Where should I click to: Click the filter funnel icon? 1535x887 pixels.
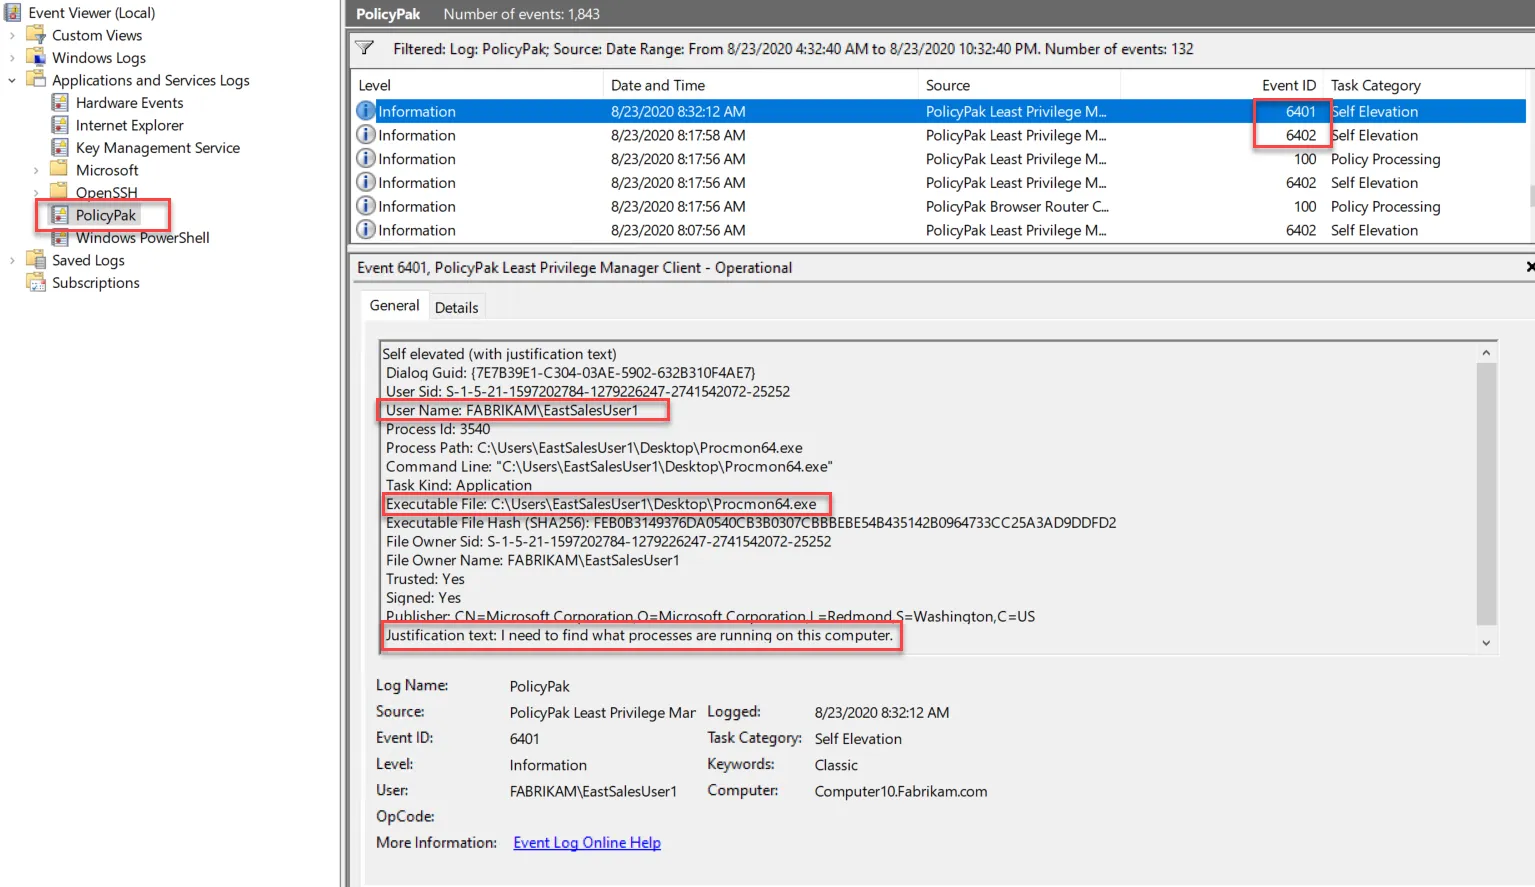click(365, 49)
